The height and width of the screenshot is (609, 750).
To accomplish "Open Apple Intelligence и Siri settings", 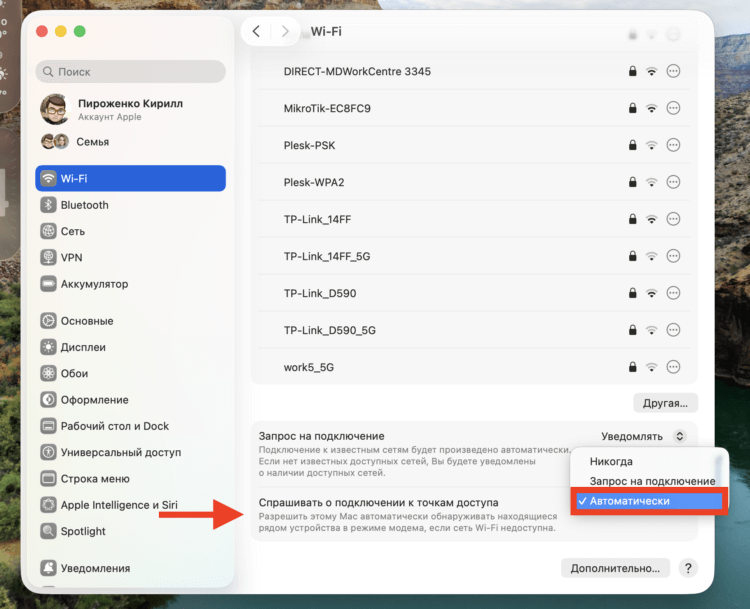I will click(x=130, y=505).
